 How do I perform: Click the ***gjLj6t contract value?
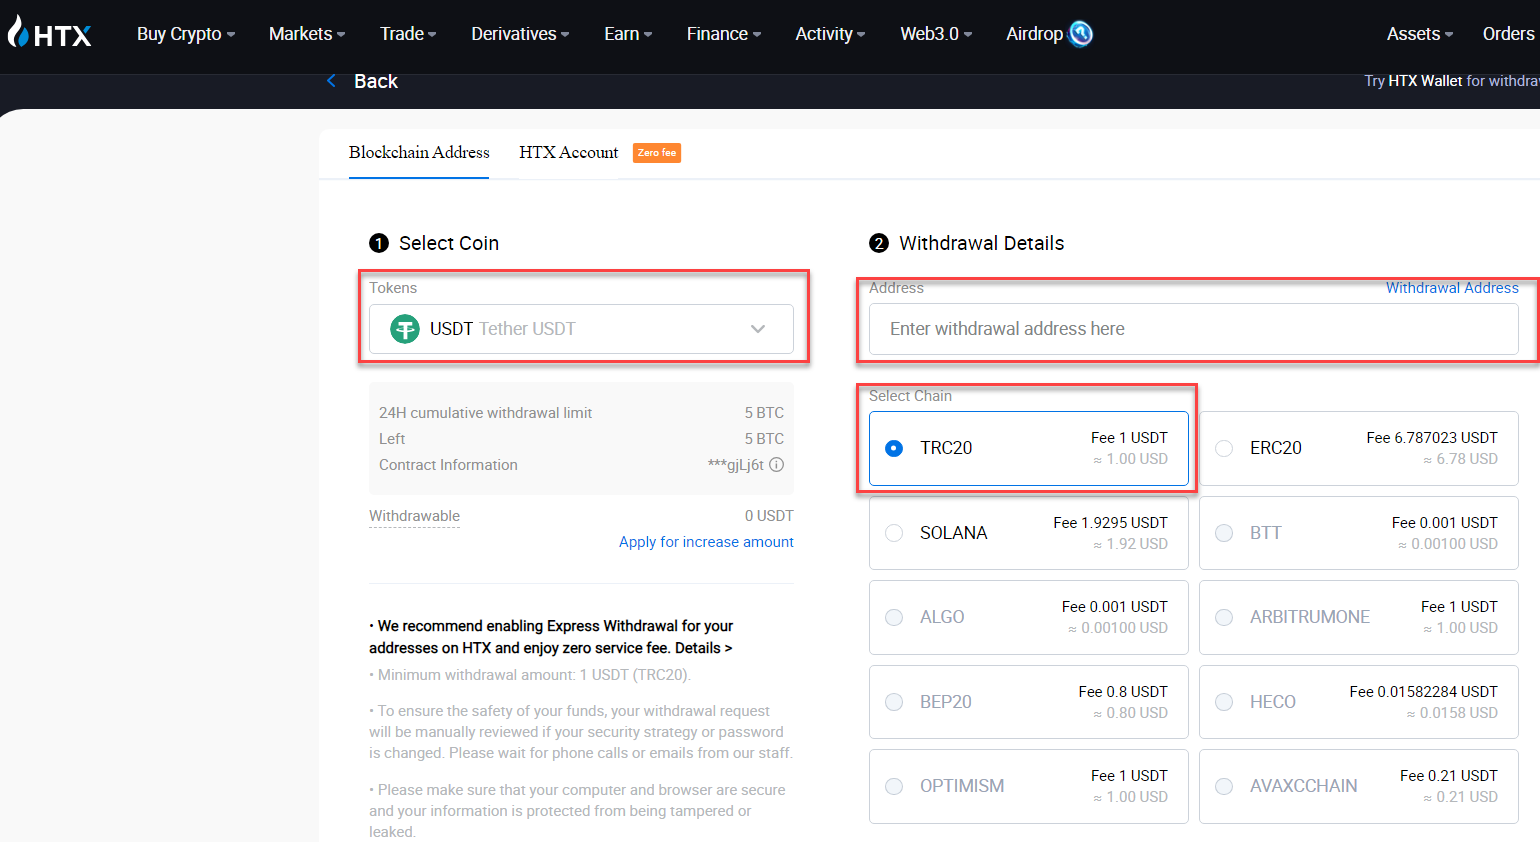736,465
